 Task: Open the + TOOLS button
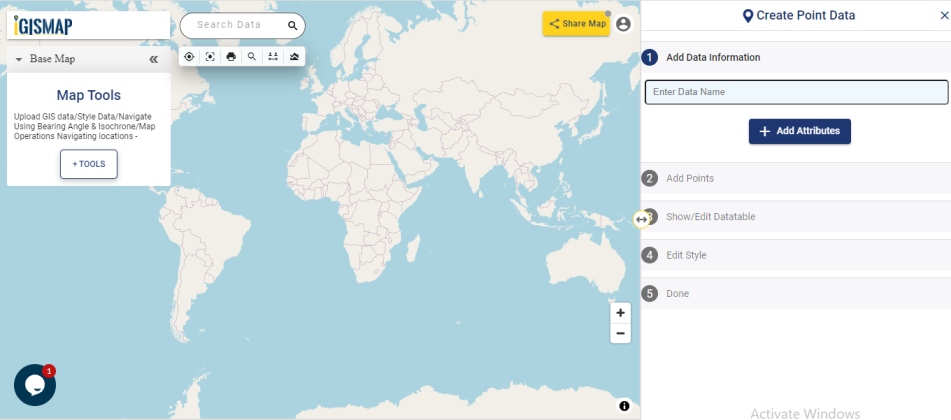tap(89, 164)
